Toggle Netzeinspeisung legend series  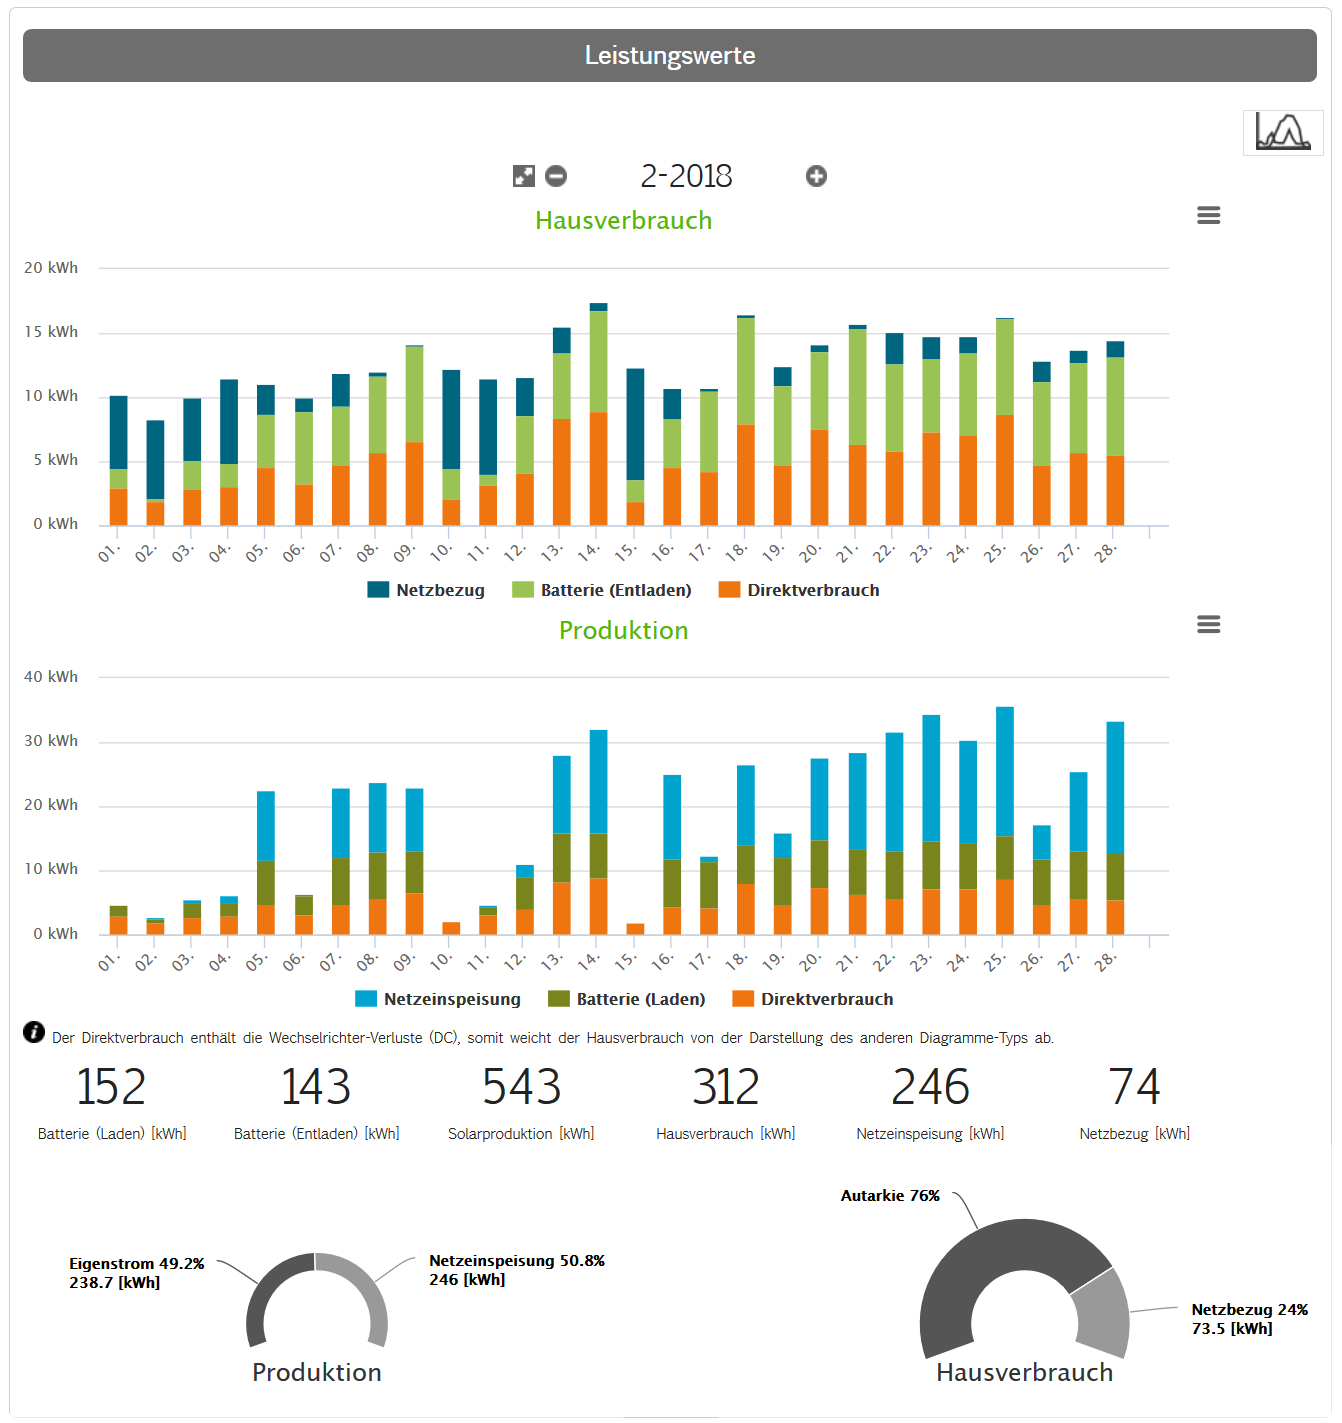click(x=438, y=999)
